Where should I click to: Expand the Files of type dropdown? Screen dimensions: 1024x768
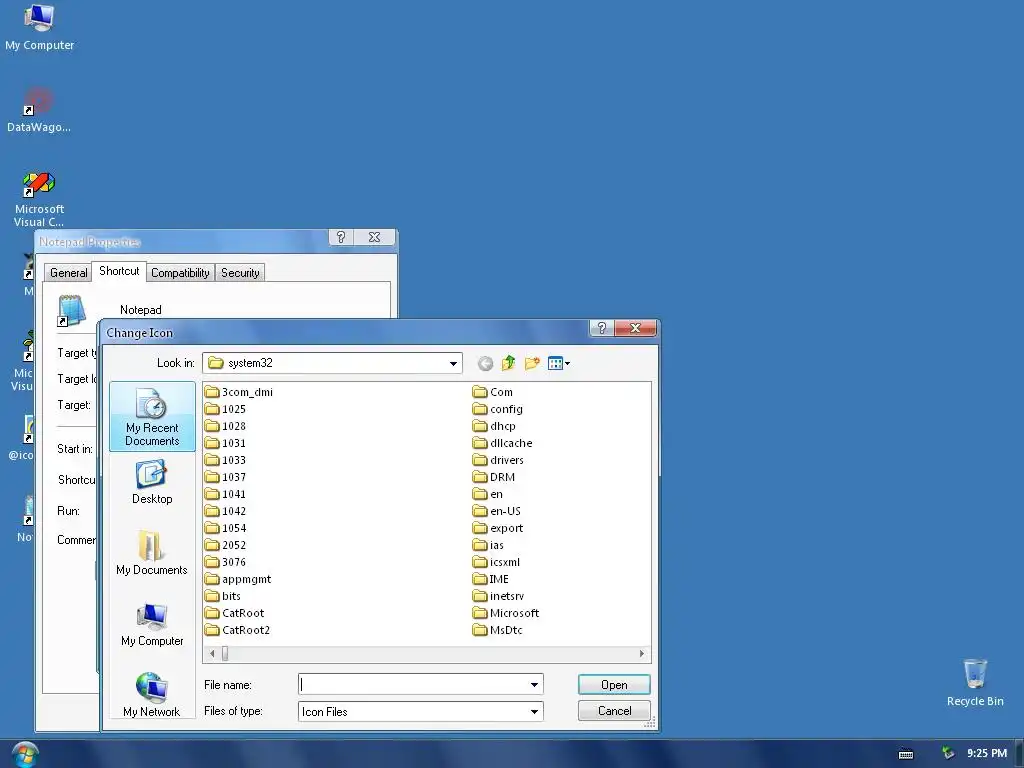coord(534,711)
